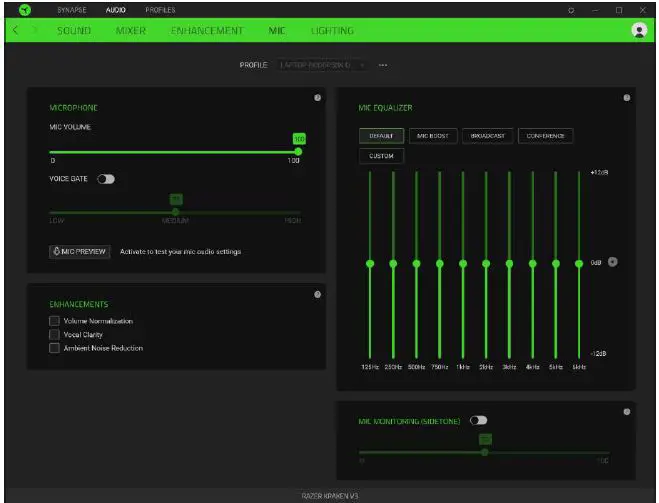Click the Razer logo icon
Image resolution: width=659 pixels, height=503 pixels.
pyautogui.click(x=25, y=10)
